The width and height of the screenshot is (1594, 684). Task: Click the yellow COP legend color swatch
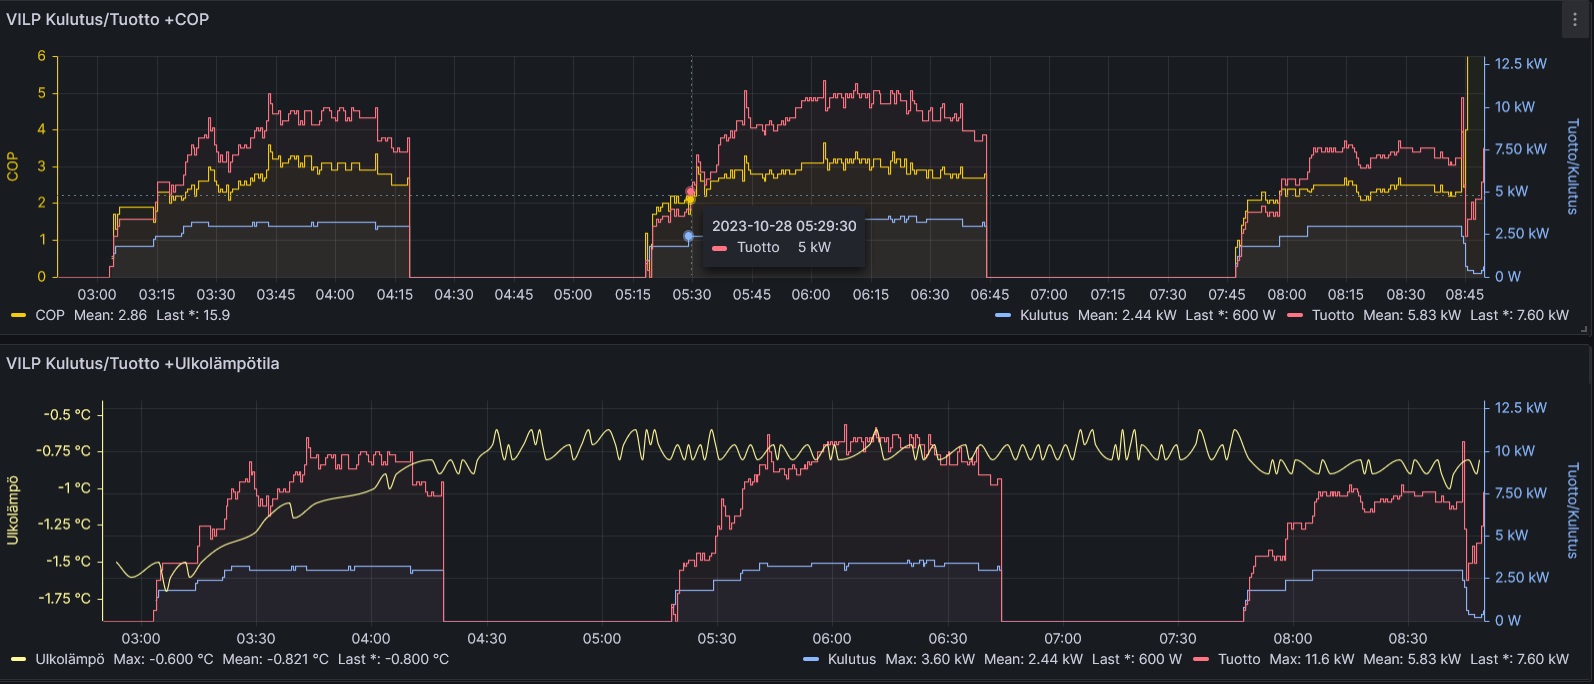point(19,315)
